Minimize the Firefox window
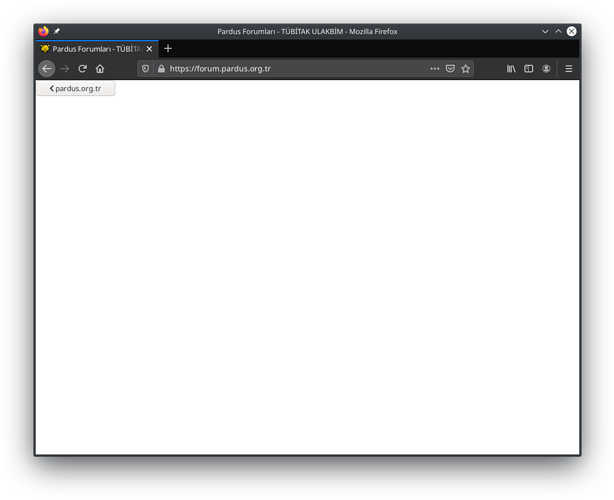The height and width of the screenshot is (500, 614). pyautogui.click(x=545, y=31)
